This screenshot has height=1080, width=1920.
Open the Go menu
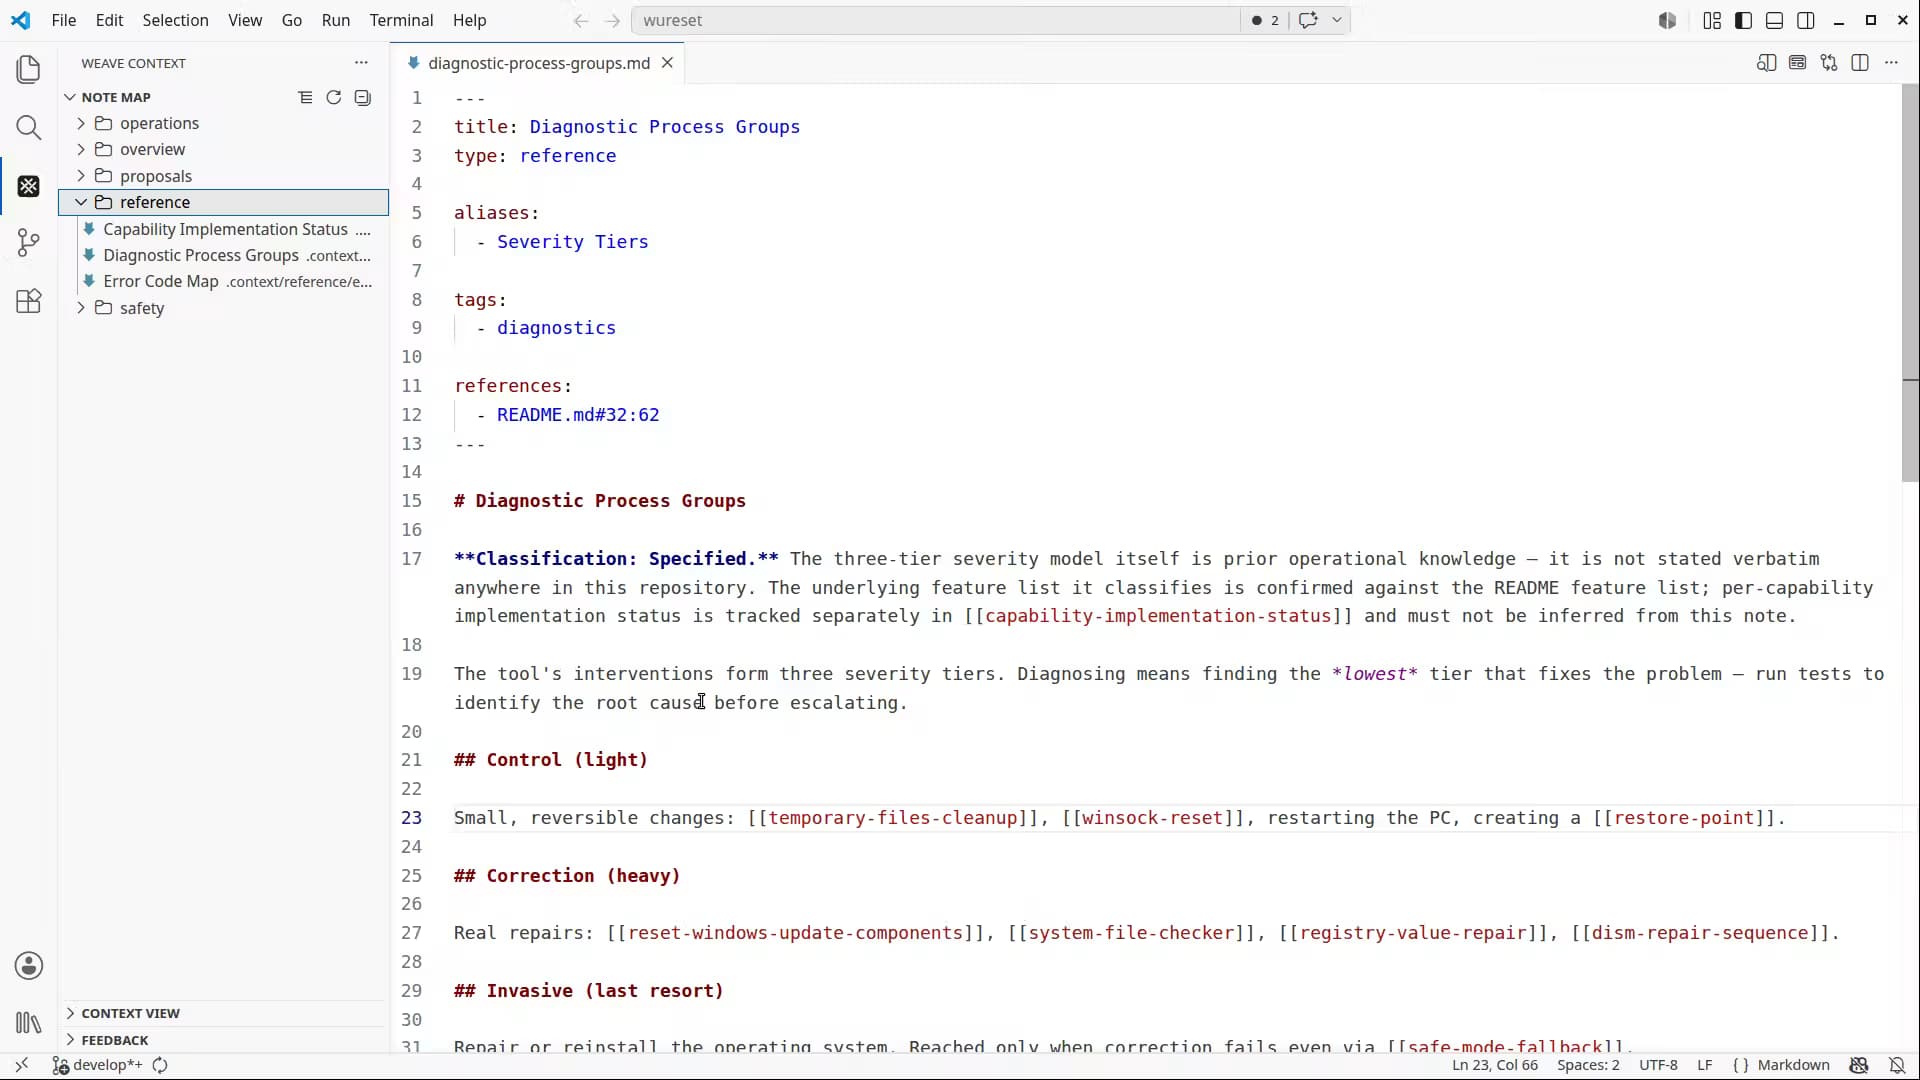tap(292, 20)
